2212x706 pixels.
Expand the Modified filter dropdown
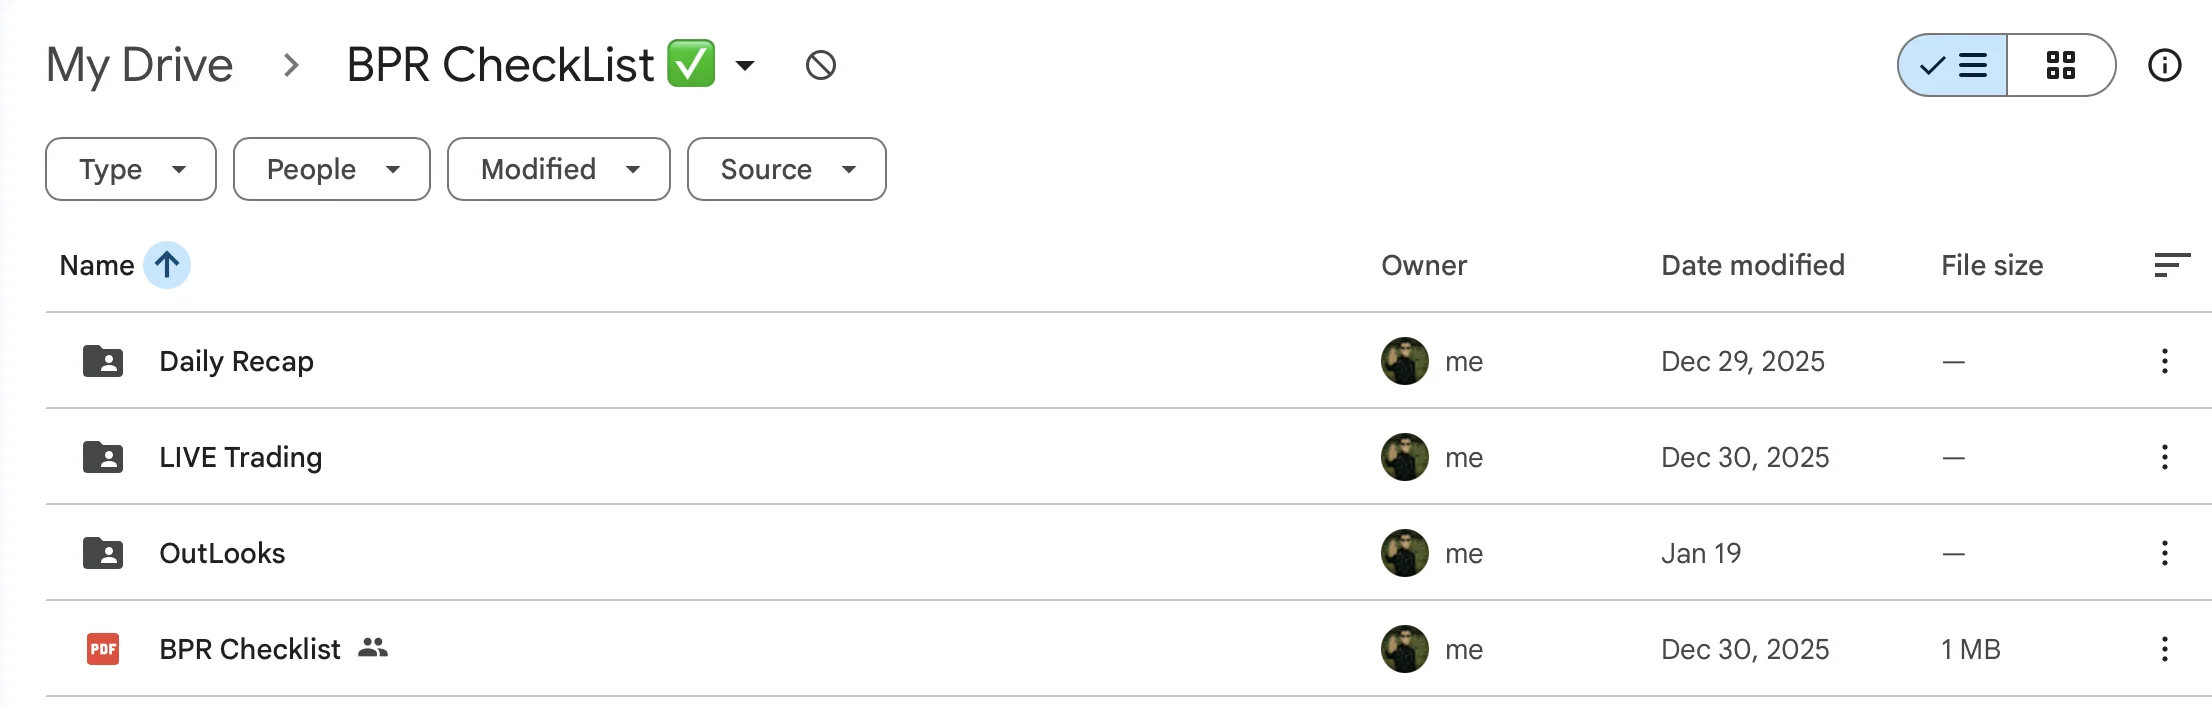coord(558,169)
